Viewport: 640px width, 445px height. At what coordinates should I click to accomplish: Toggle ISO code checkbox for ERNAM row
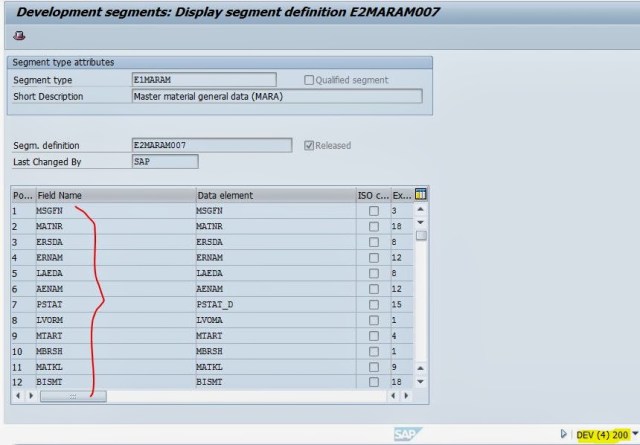tap(373, 258)
